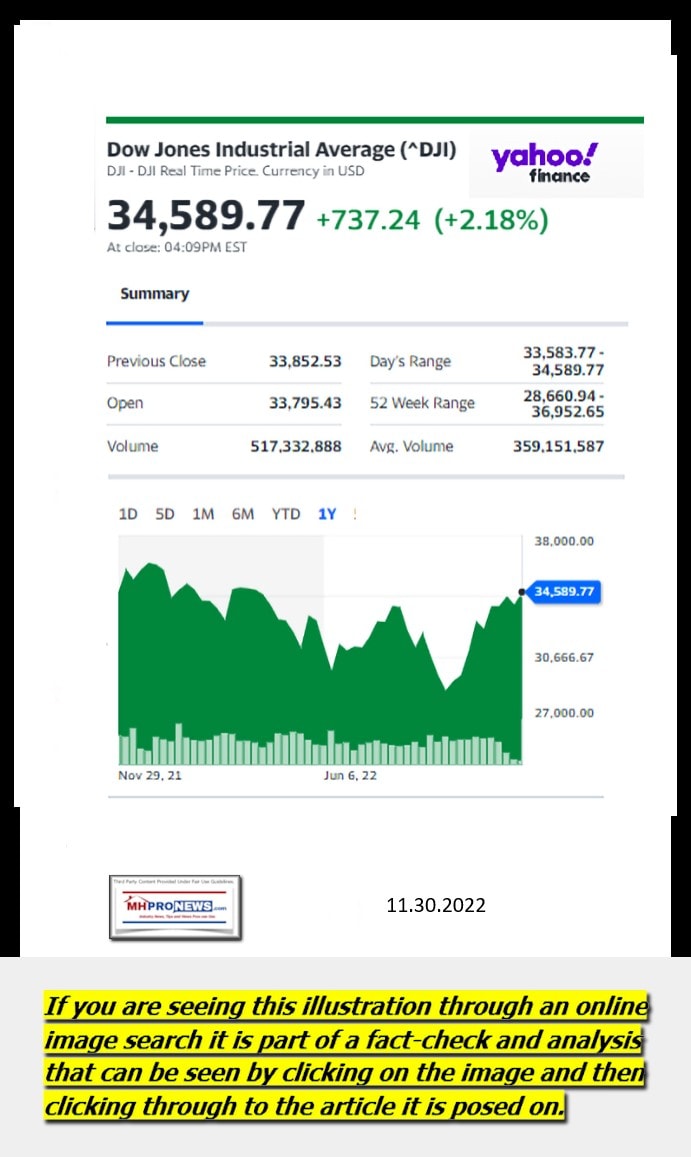The width and height of the screenshot is (691, 1157).
Task: Click the yellow highlighted fact-check notice
Action: pos(345,1055)
